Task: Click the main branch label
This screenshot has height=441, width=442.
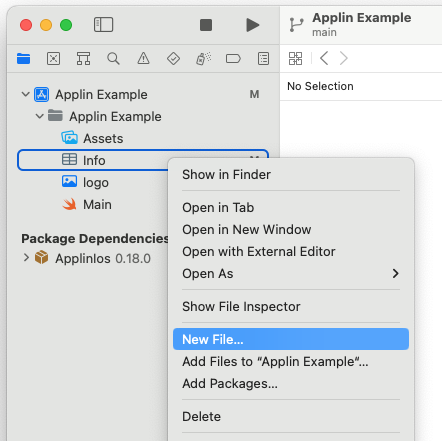Action: [x=324, y=33]
